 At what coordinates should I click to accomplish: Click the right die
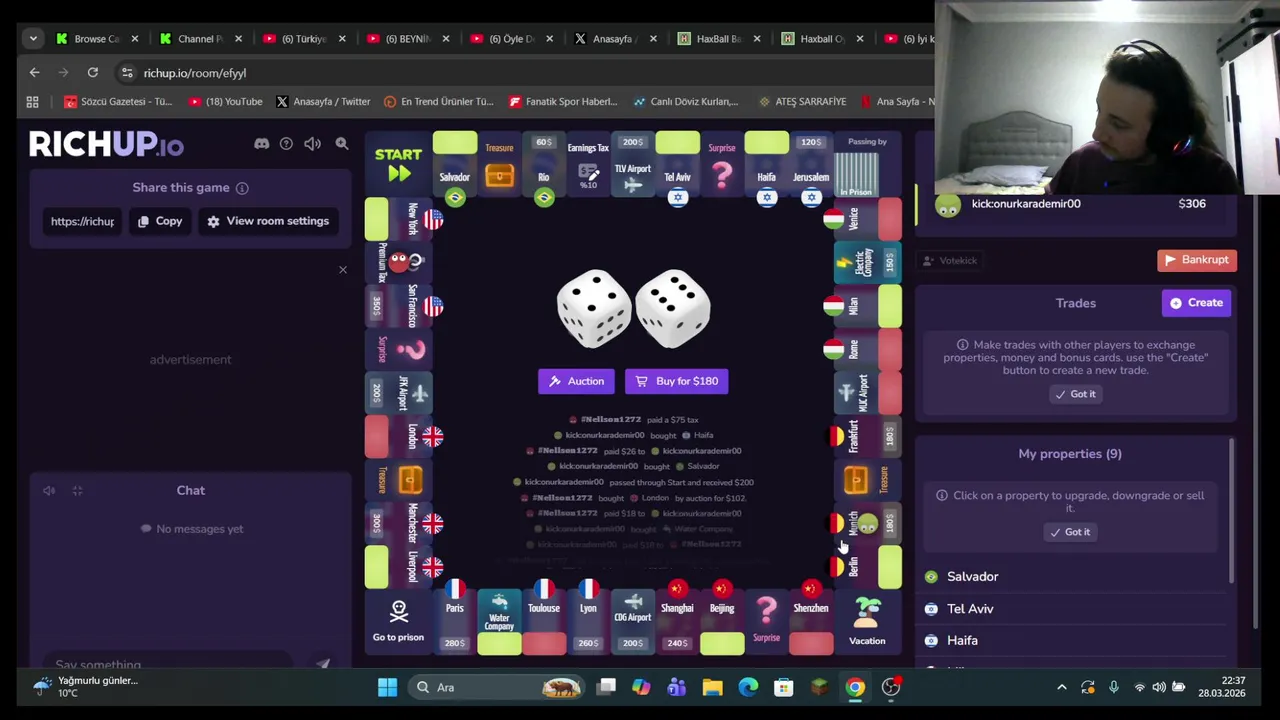673,309
